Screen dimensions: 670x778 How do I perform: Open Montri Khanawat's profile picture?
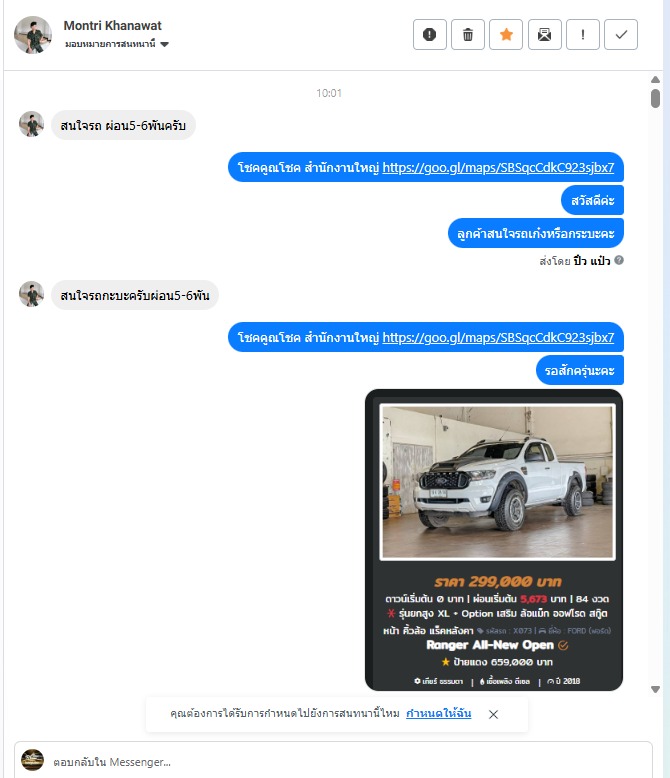[x=33, y=35]
